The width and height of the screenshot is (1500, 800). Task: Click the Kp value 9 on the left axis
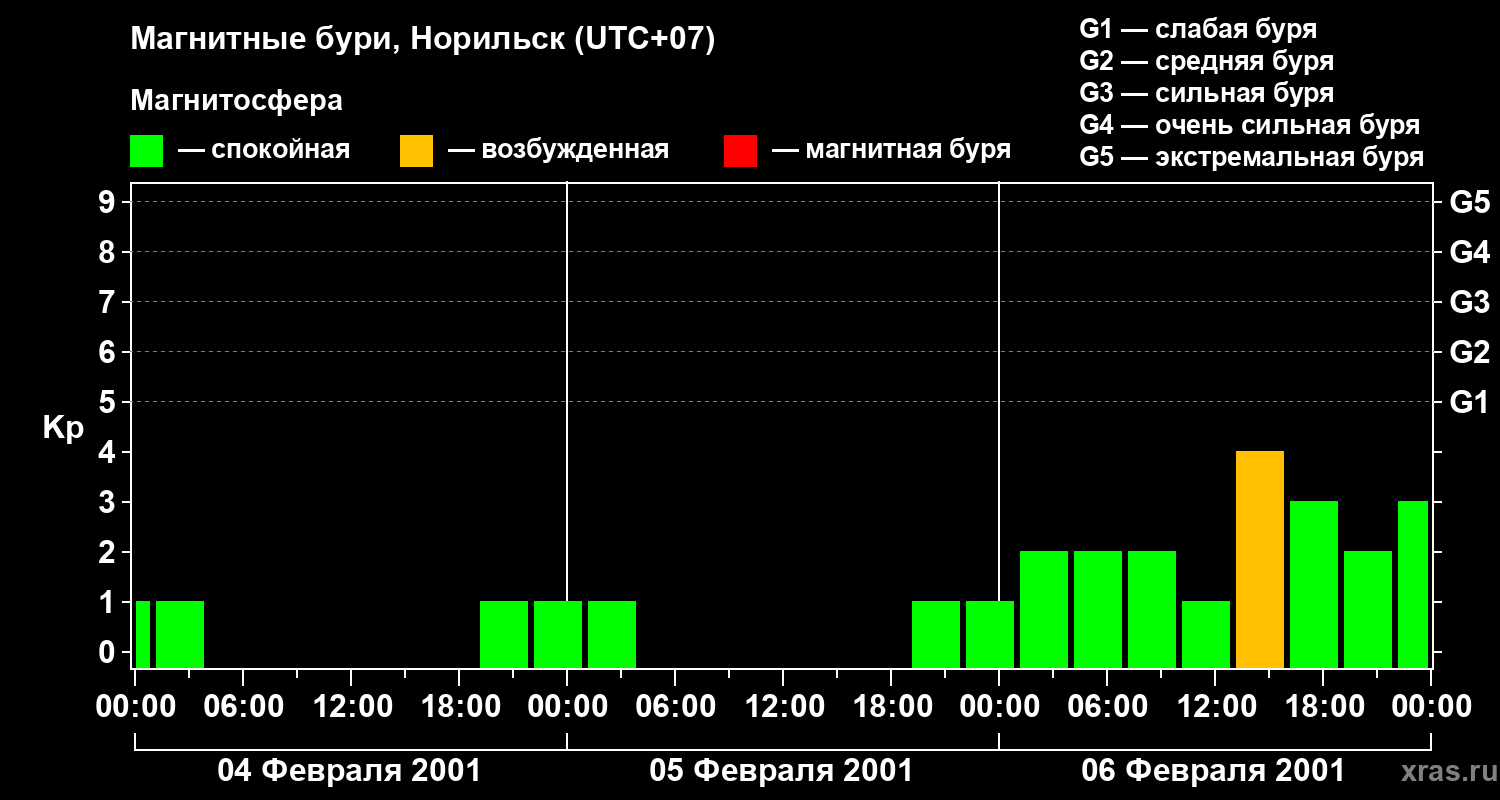[x=109, y=202]
